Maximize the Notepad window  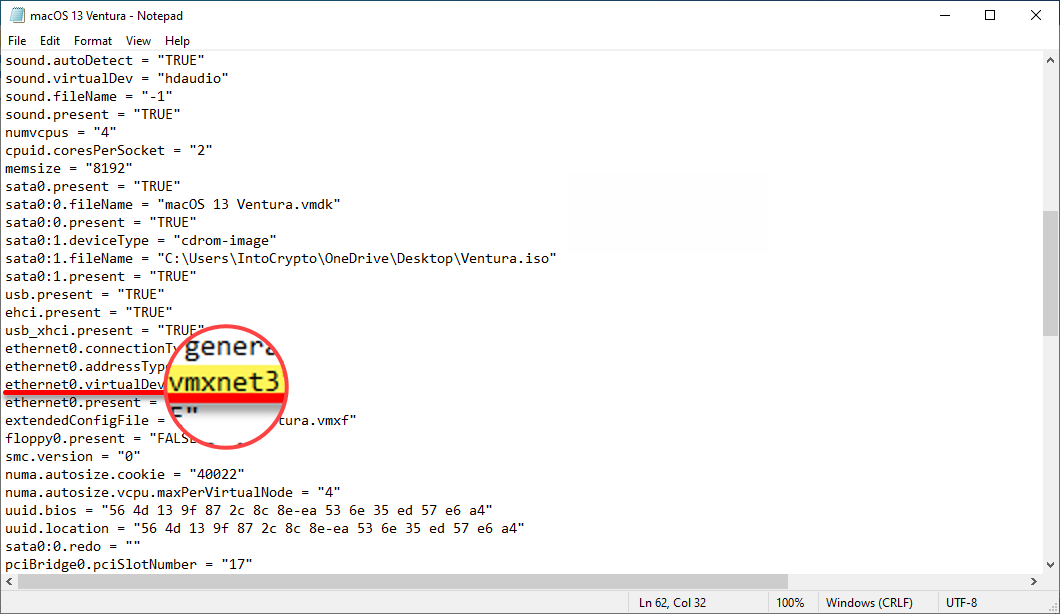point(990,15)
